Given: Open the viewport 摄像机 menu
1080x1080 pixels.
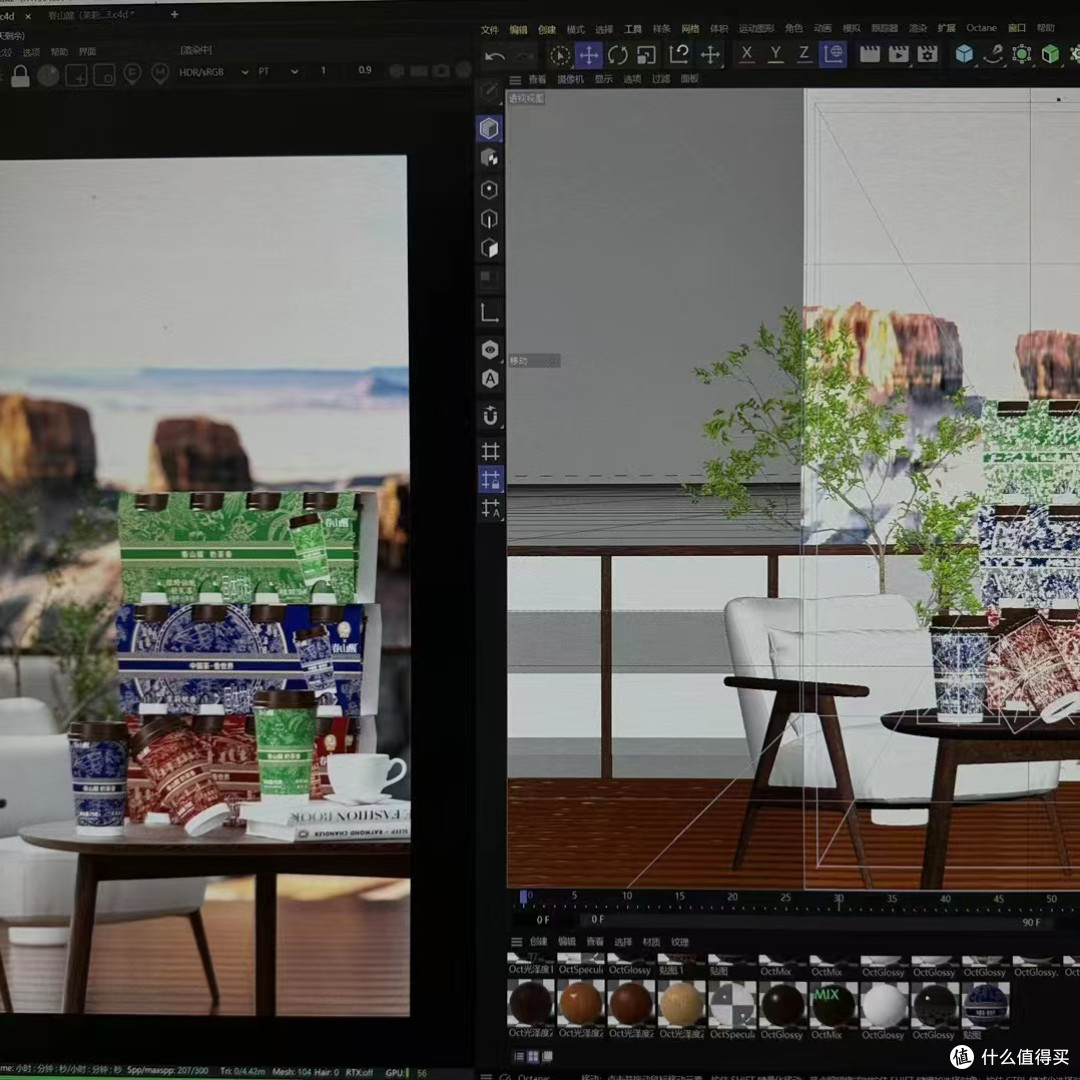Looking at the screenshot, I should (570, 79).
